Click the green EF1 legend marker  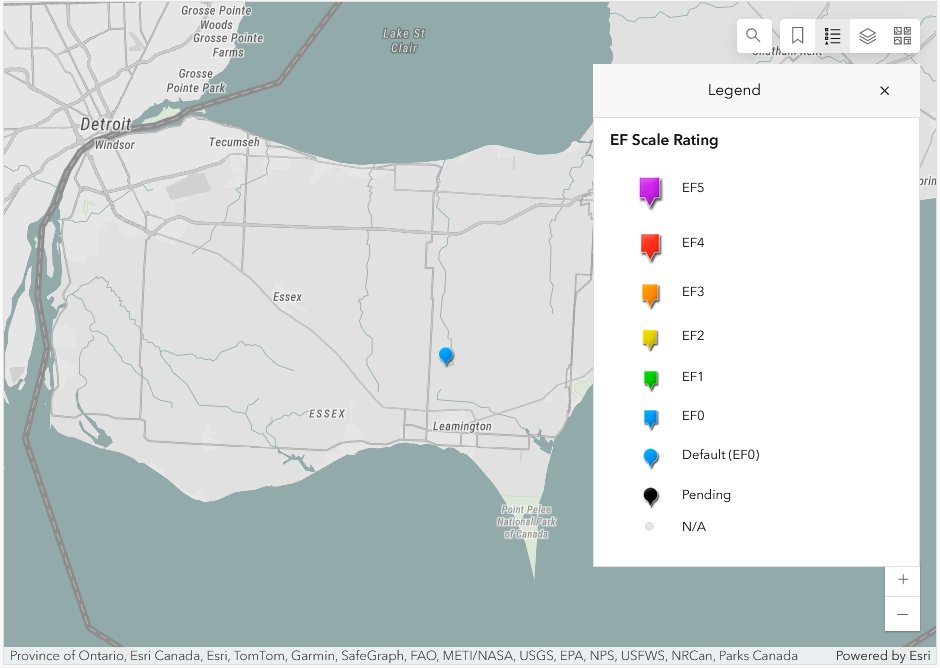click(x=650, y=380)
